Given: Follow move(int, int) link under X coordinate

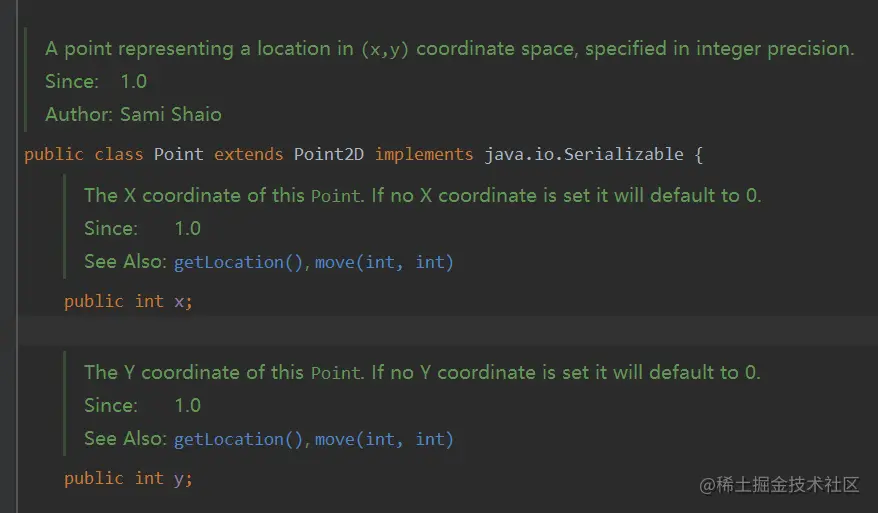Looking at the screenshot, I should click(x=384, y=262).
